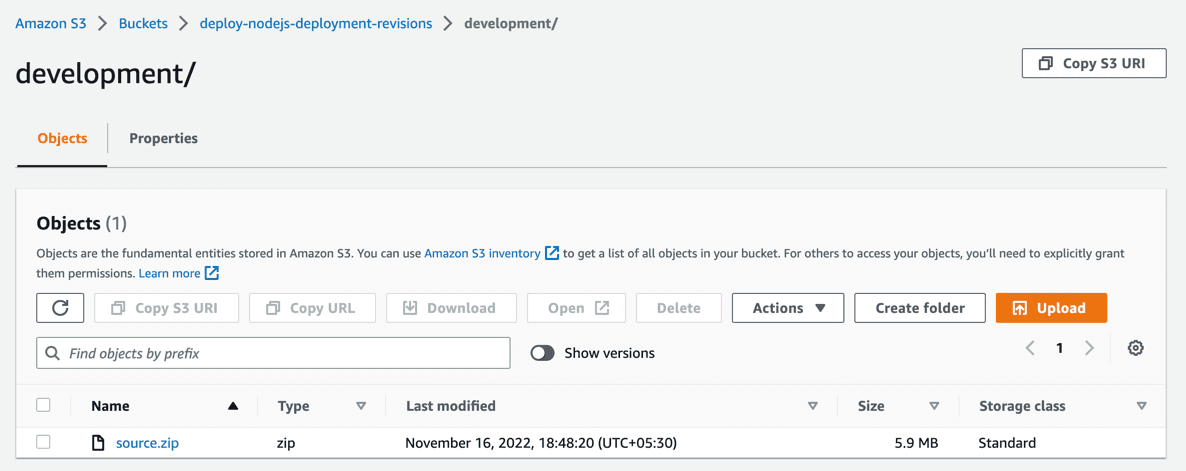Open Amazon S3 breadcrumb link
This screenshot has width=1186, height=471.
[x=51, y=23]
